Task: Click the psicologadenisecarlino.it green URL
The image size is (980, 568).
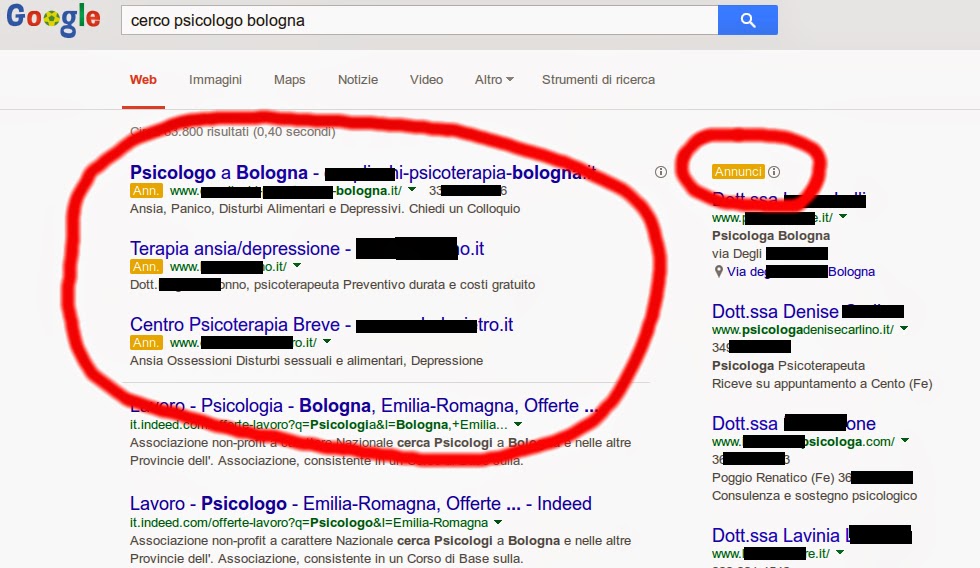Action: (802, 329)
